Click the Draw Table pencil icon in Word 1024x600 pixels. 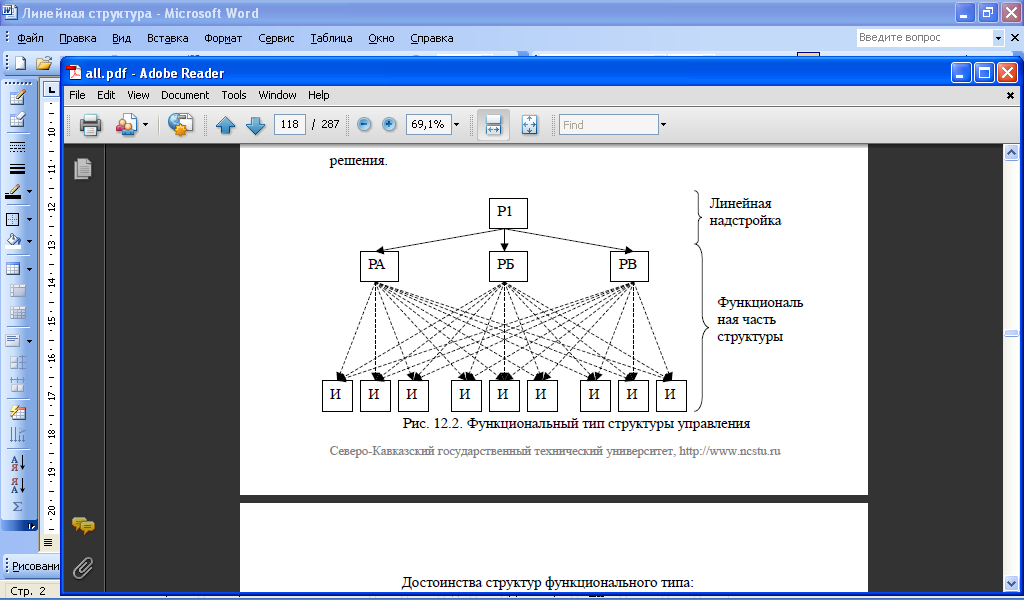(x=18, y=98)
